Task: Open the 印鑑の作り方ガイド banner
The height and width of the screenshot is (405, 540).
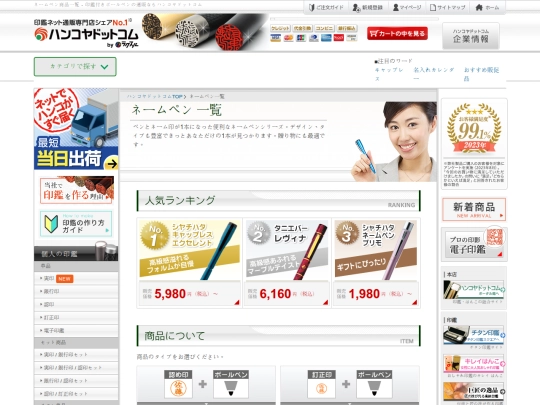Action: coord(76,224)
